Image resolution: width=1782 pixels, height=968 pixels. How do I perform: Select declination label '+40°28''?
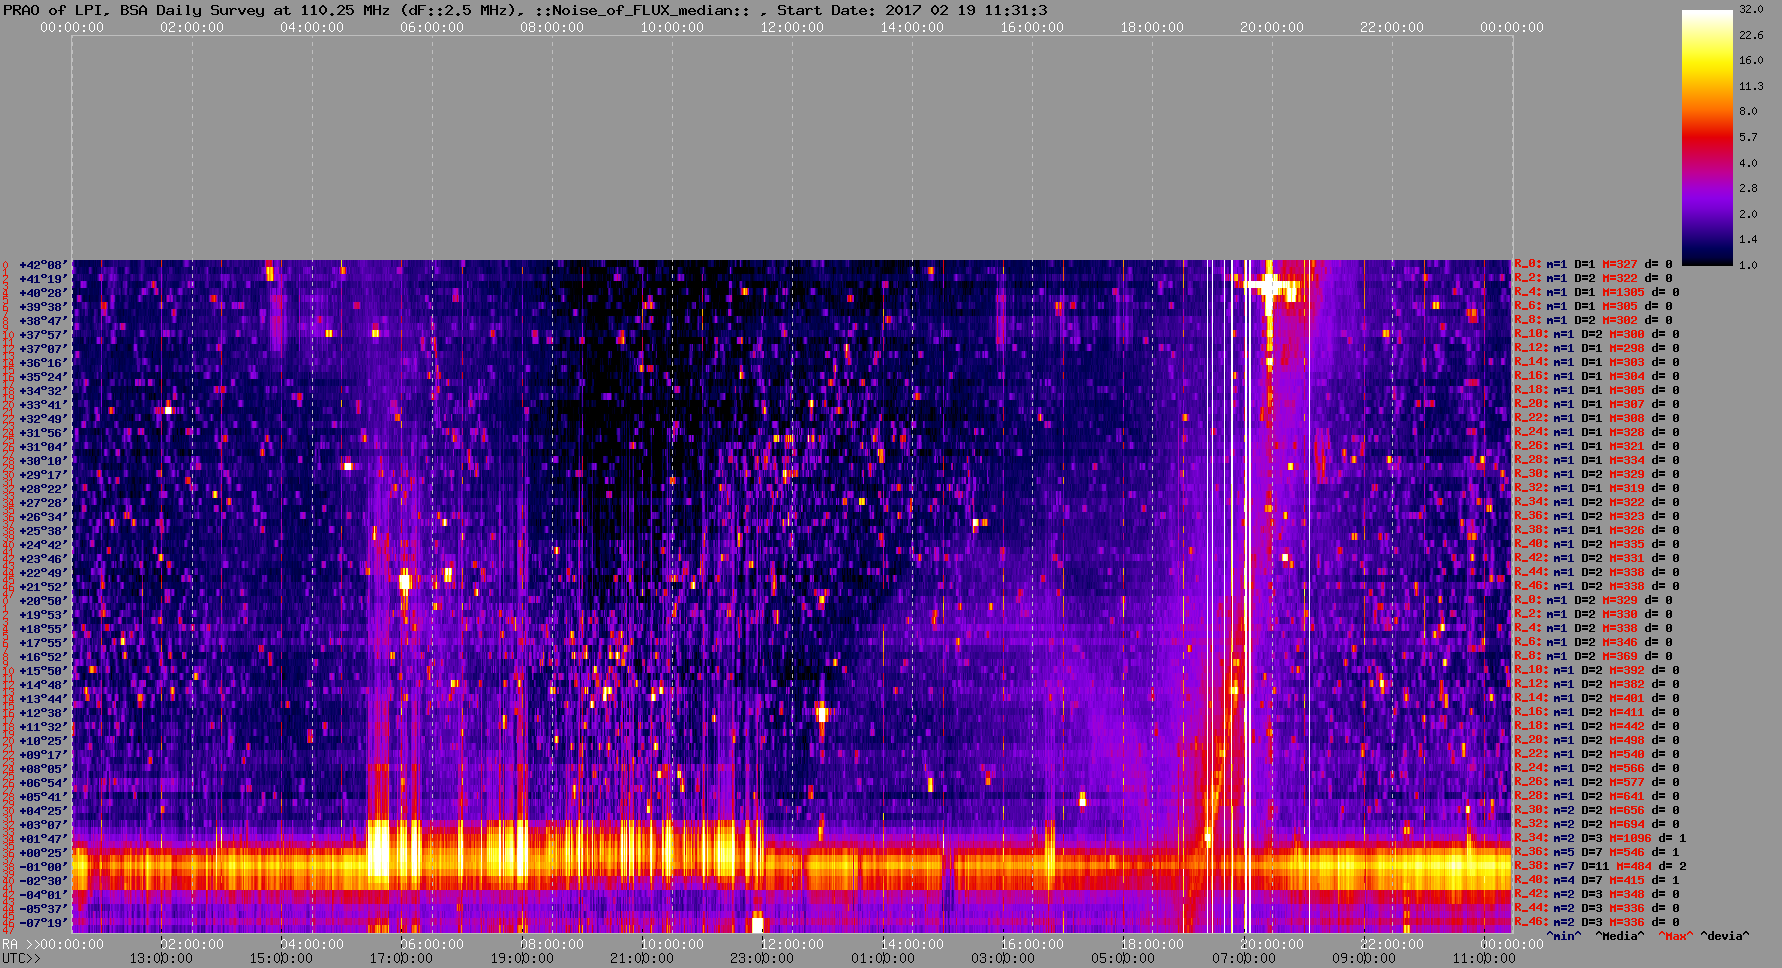pos(43,293)
